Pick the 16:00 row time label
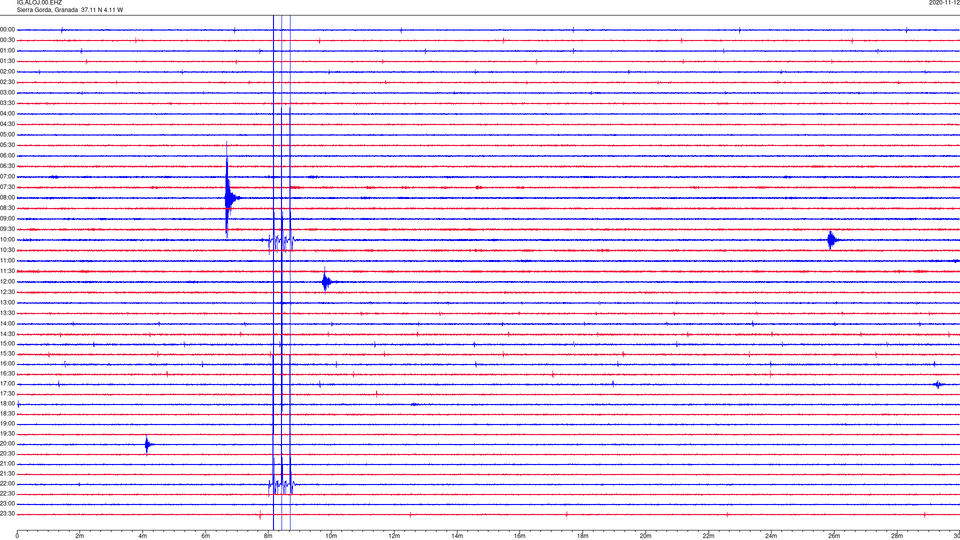 (x=7, y=364)
